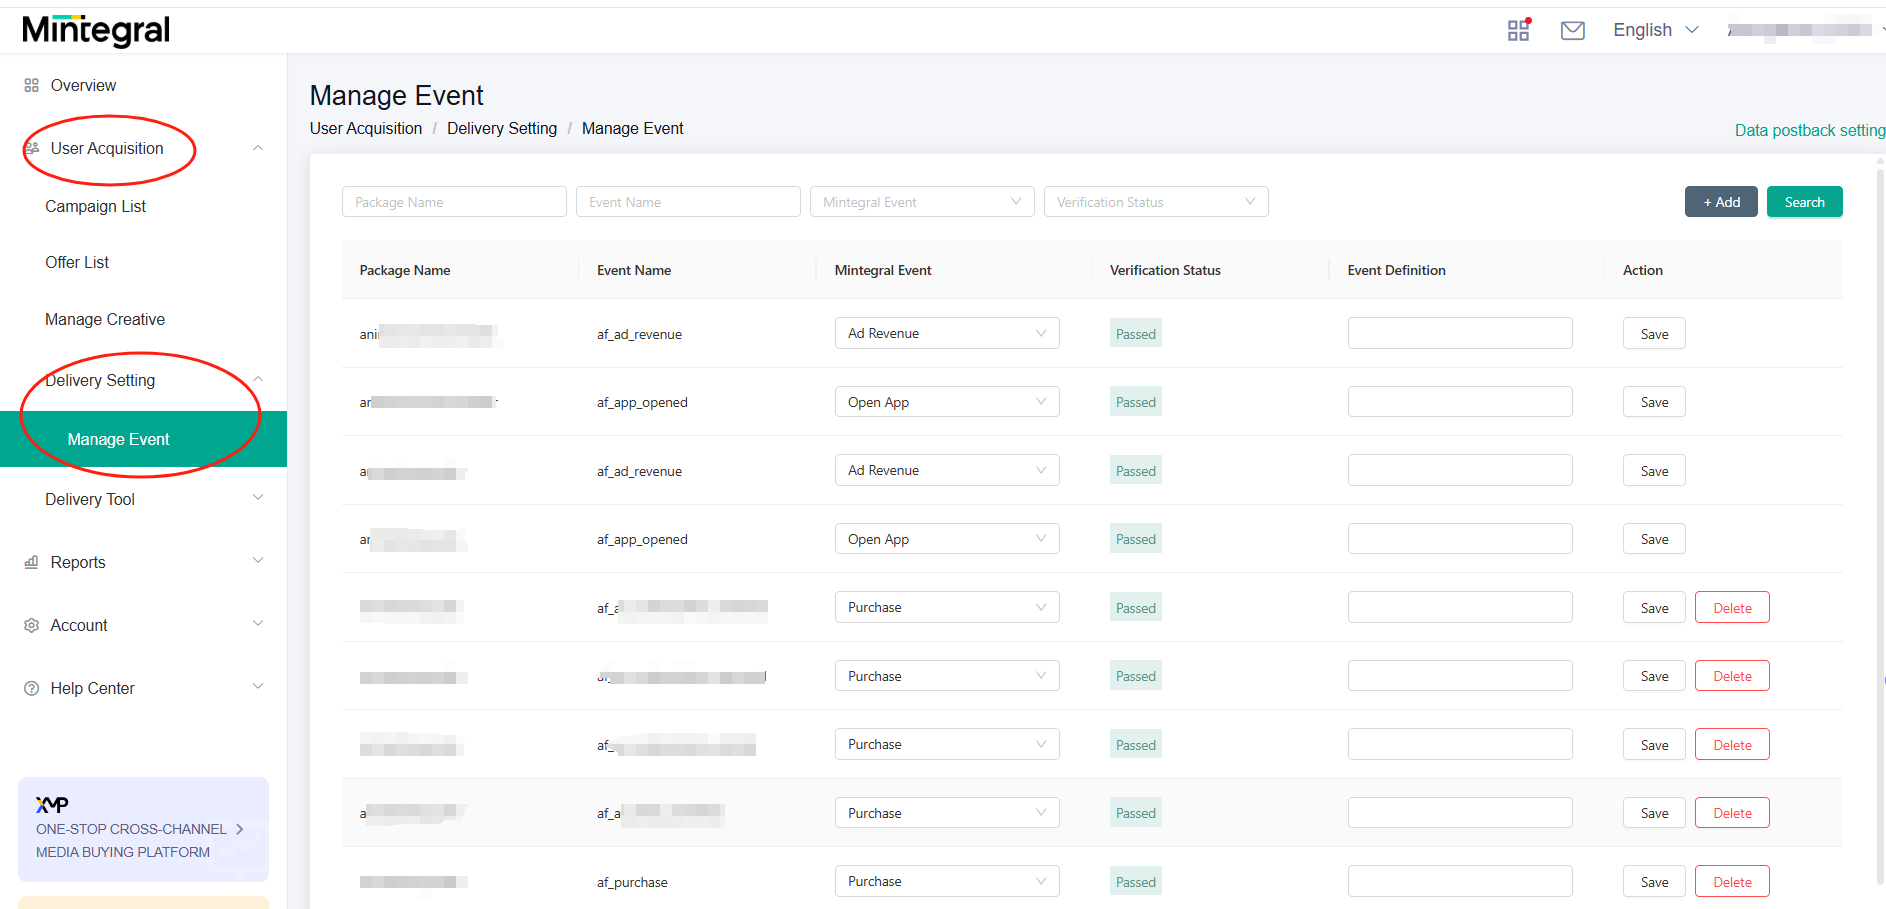Focus the Package Name filter field
The image size is (1886, 909).
pos(454,202)
